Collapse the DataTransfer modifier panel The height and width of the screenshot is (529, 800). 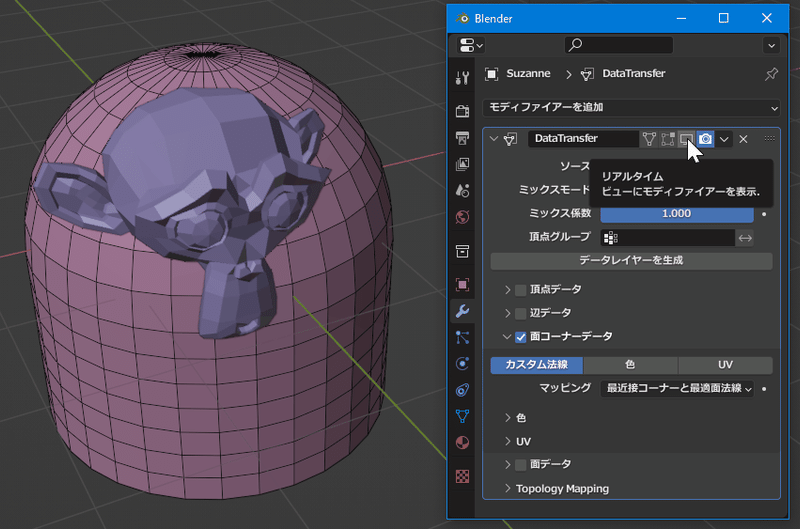coord(493,139)
